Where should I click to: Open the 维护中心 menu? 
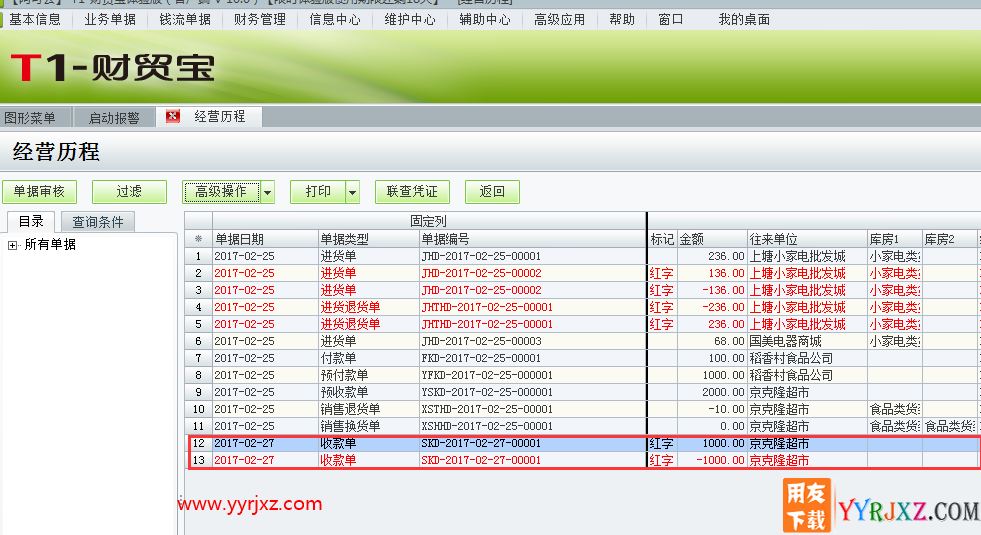coord(410,19)
